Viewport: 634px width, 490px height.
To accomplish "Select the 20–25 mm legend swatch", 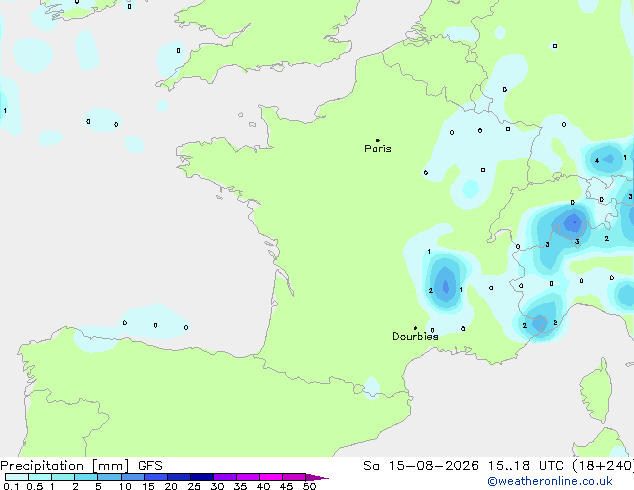I will click(x=179, y=477).
